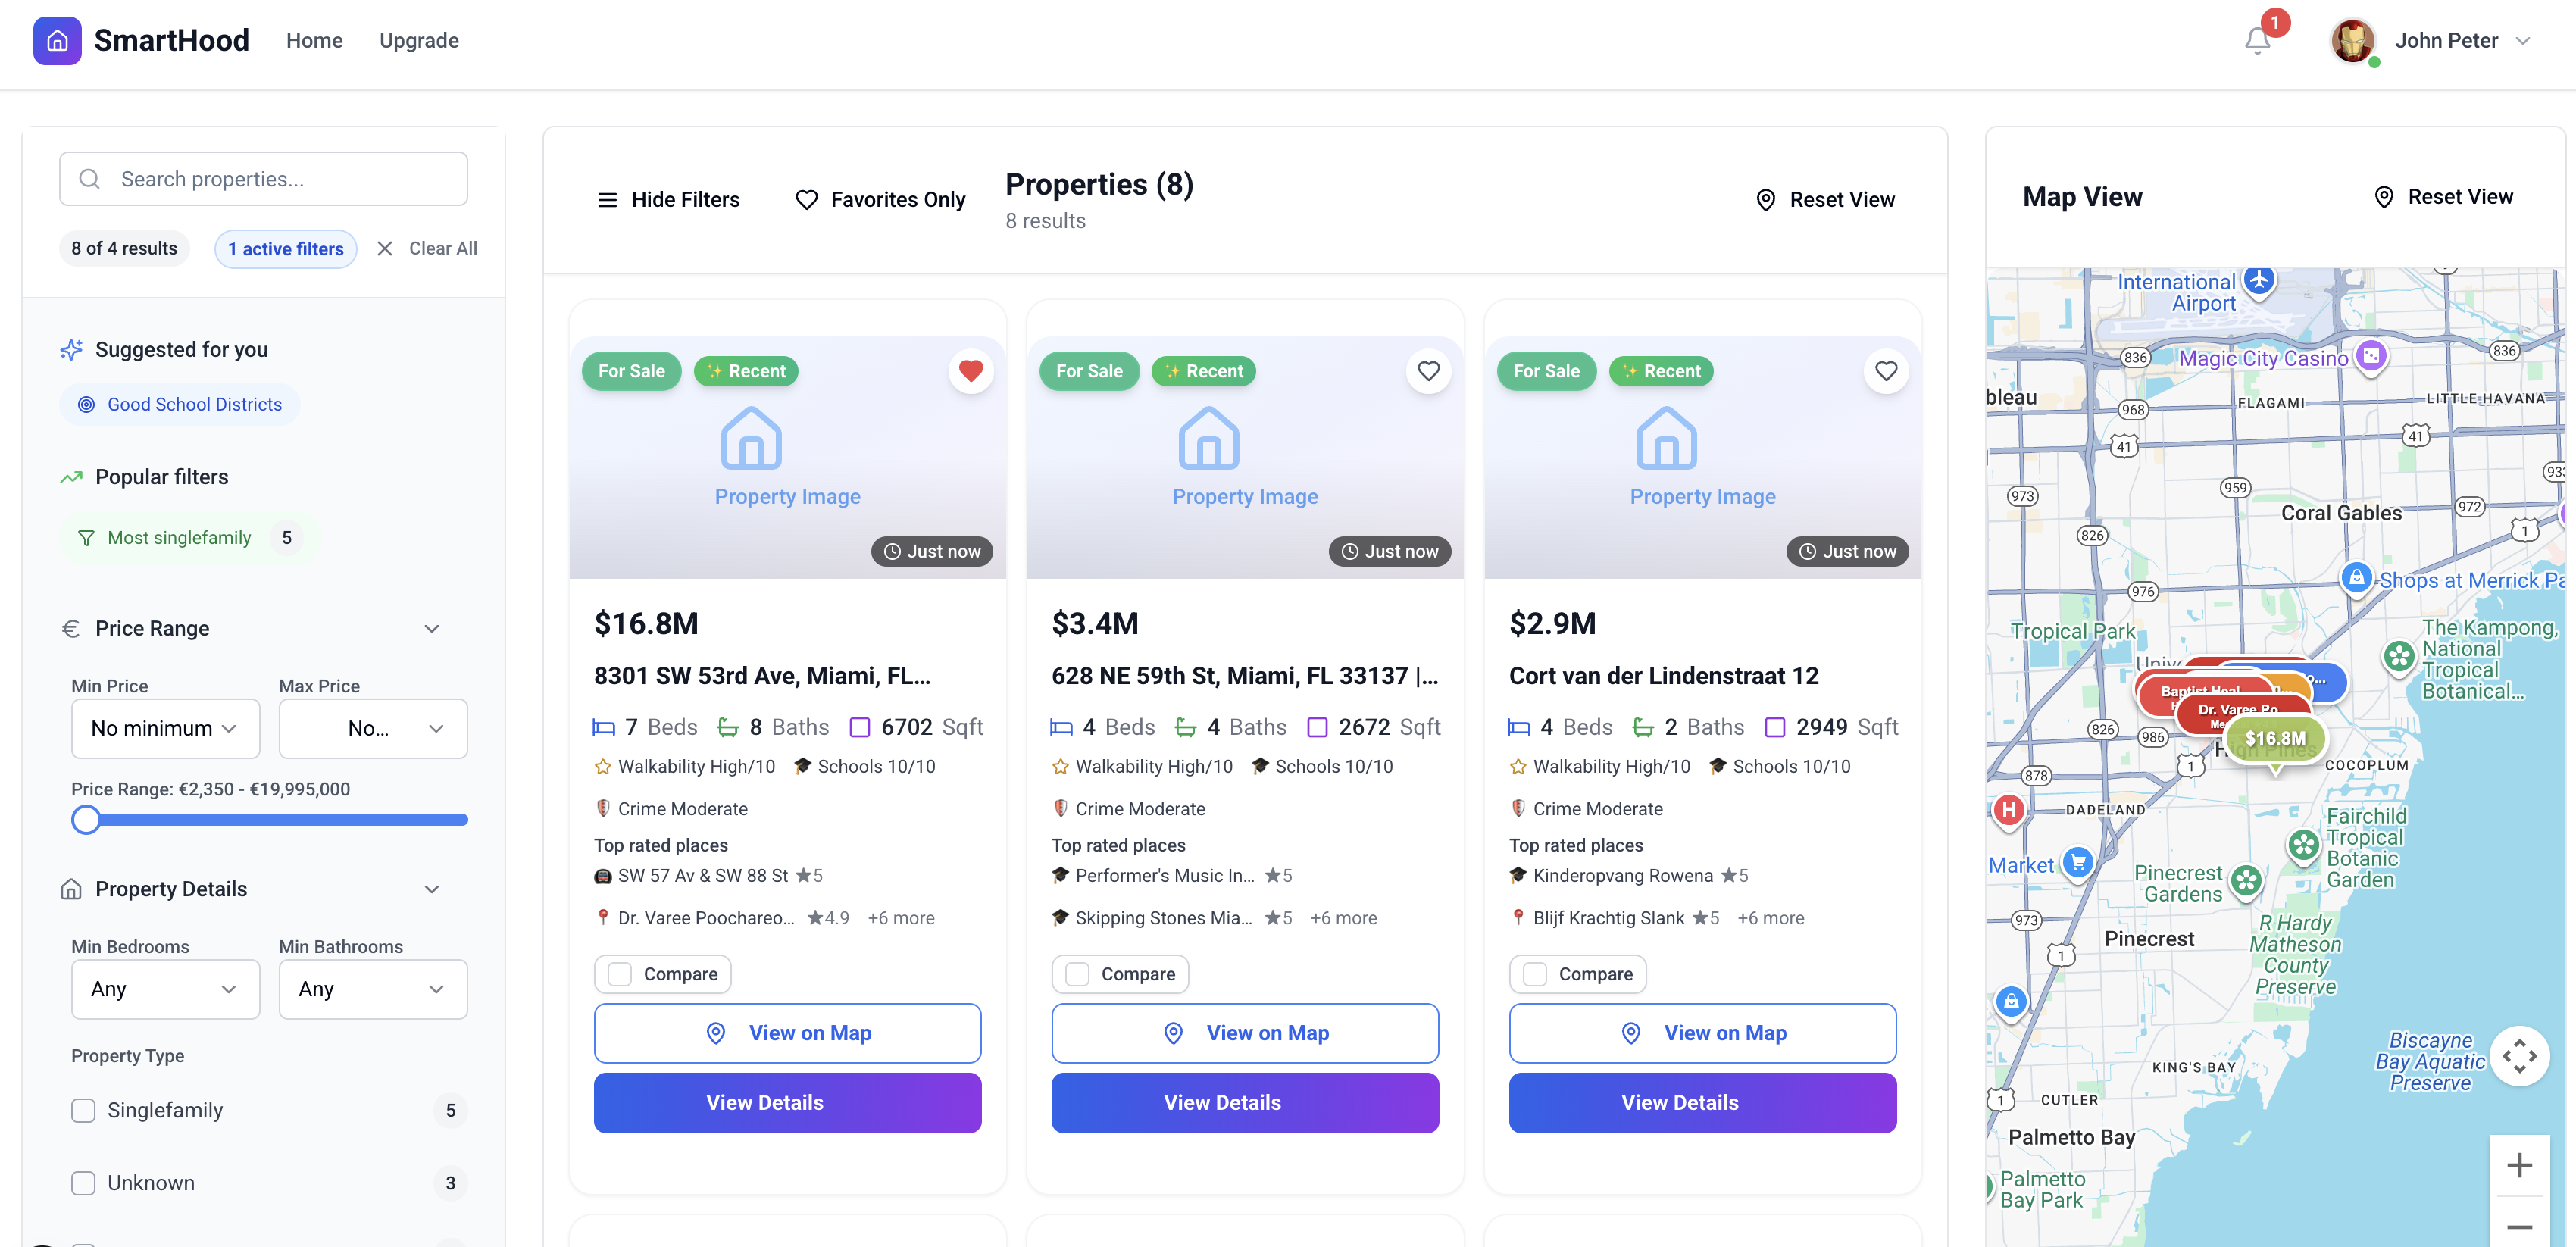Image resolution: width=2576 pixels, height=1247 pixels.
Task: Expand the Min Bedrooms selector
Action: point(165,989)
